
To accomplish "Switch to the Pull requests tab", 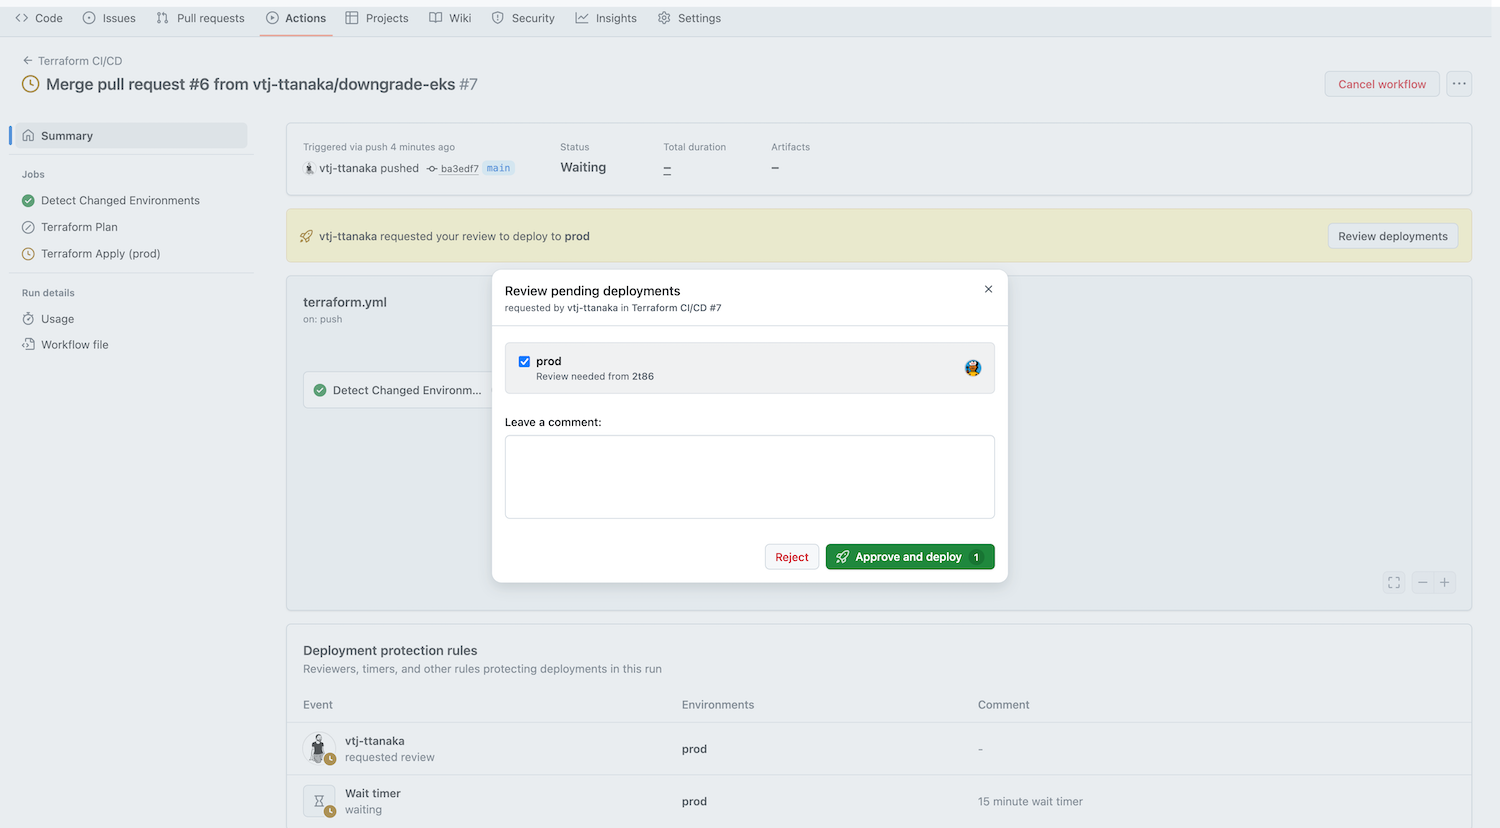I will tap(200, 18).
